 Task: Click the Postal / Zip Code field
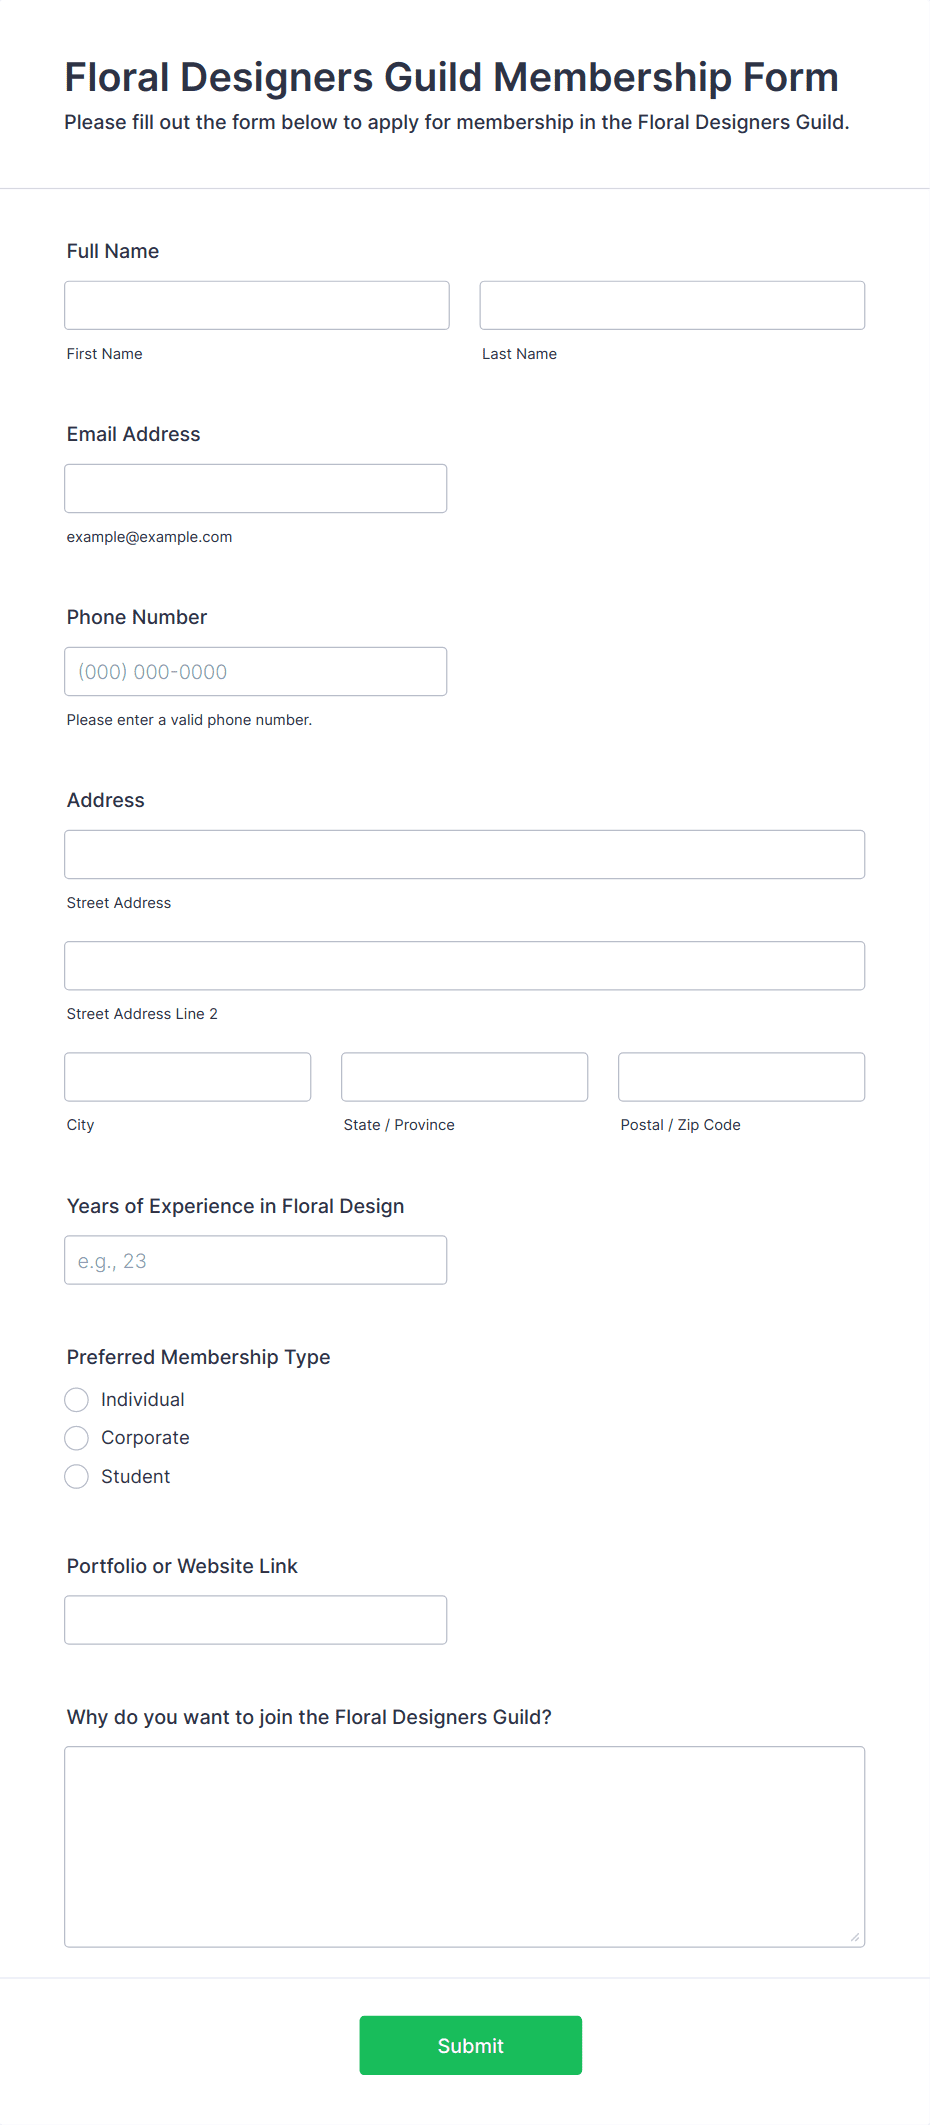coord(742,1076)
